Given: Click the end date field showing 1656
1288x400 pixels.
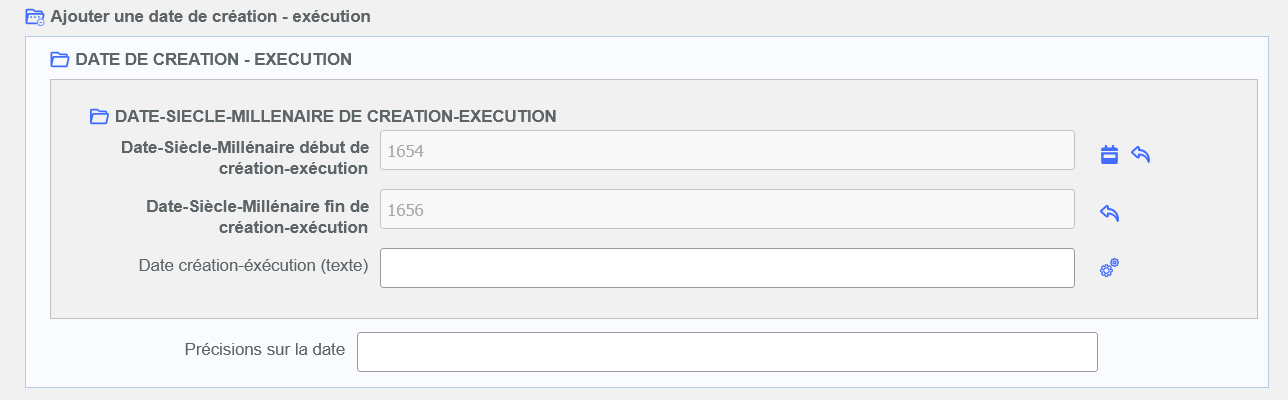Looking at the screenshot, I should [727, 209].
